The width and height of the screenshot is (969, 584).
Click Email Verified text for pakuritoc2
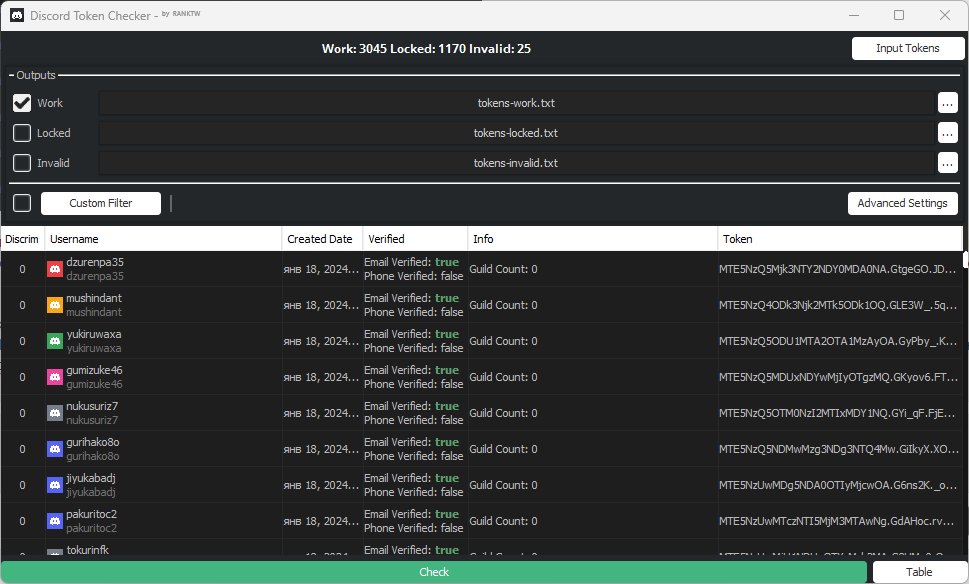tap(412, 514)
